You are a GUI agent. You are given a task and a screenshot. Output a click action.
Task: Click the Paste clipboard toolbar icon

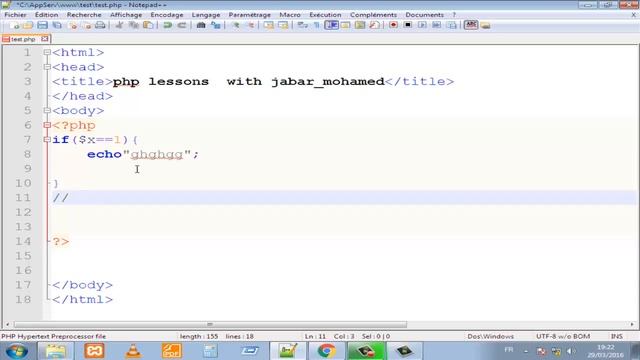coord(149,25)
